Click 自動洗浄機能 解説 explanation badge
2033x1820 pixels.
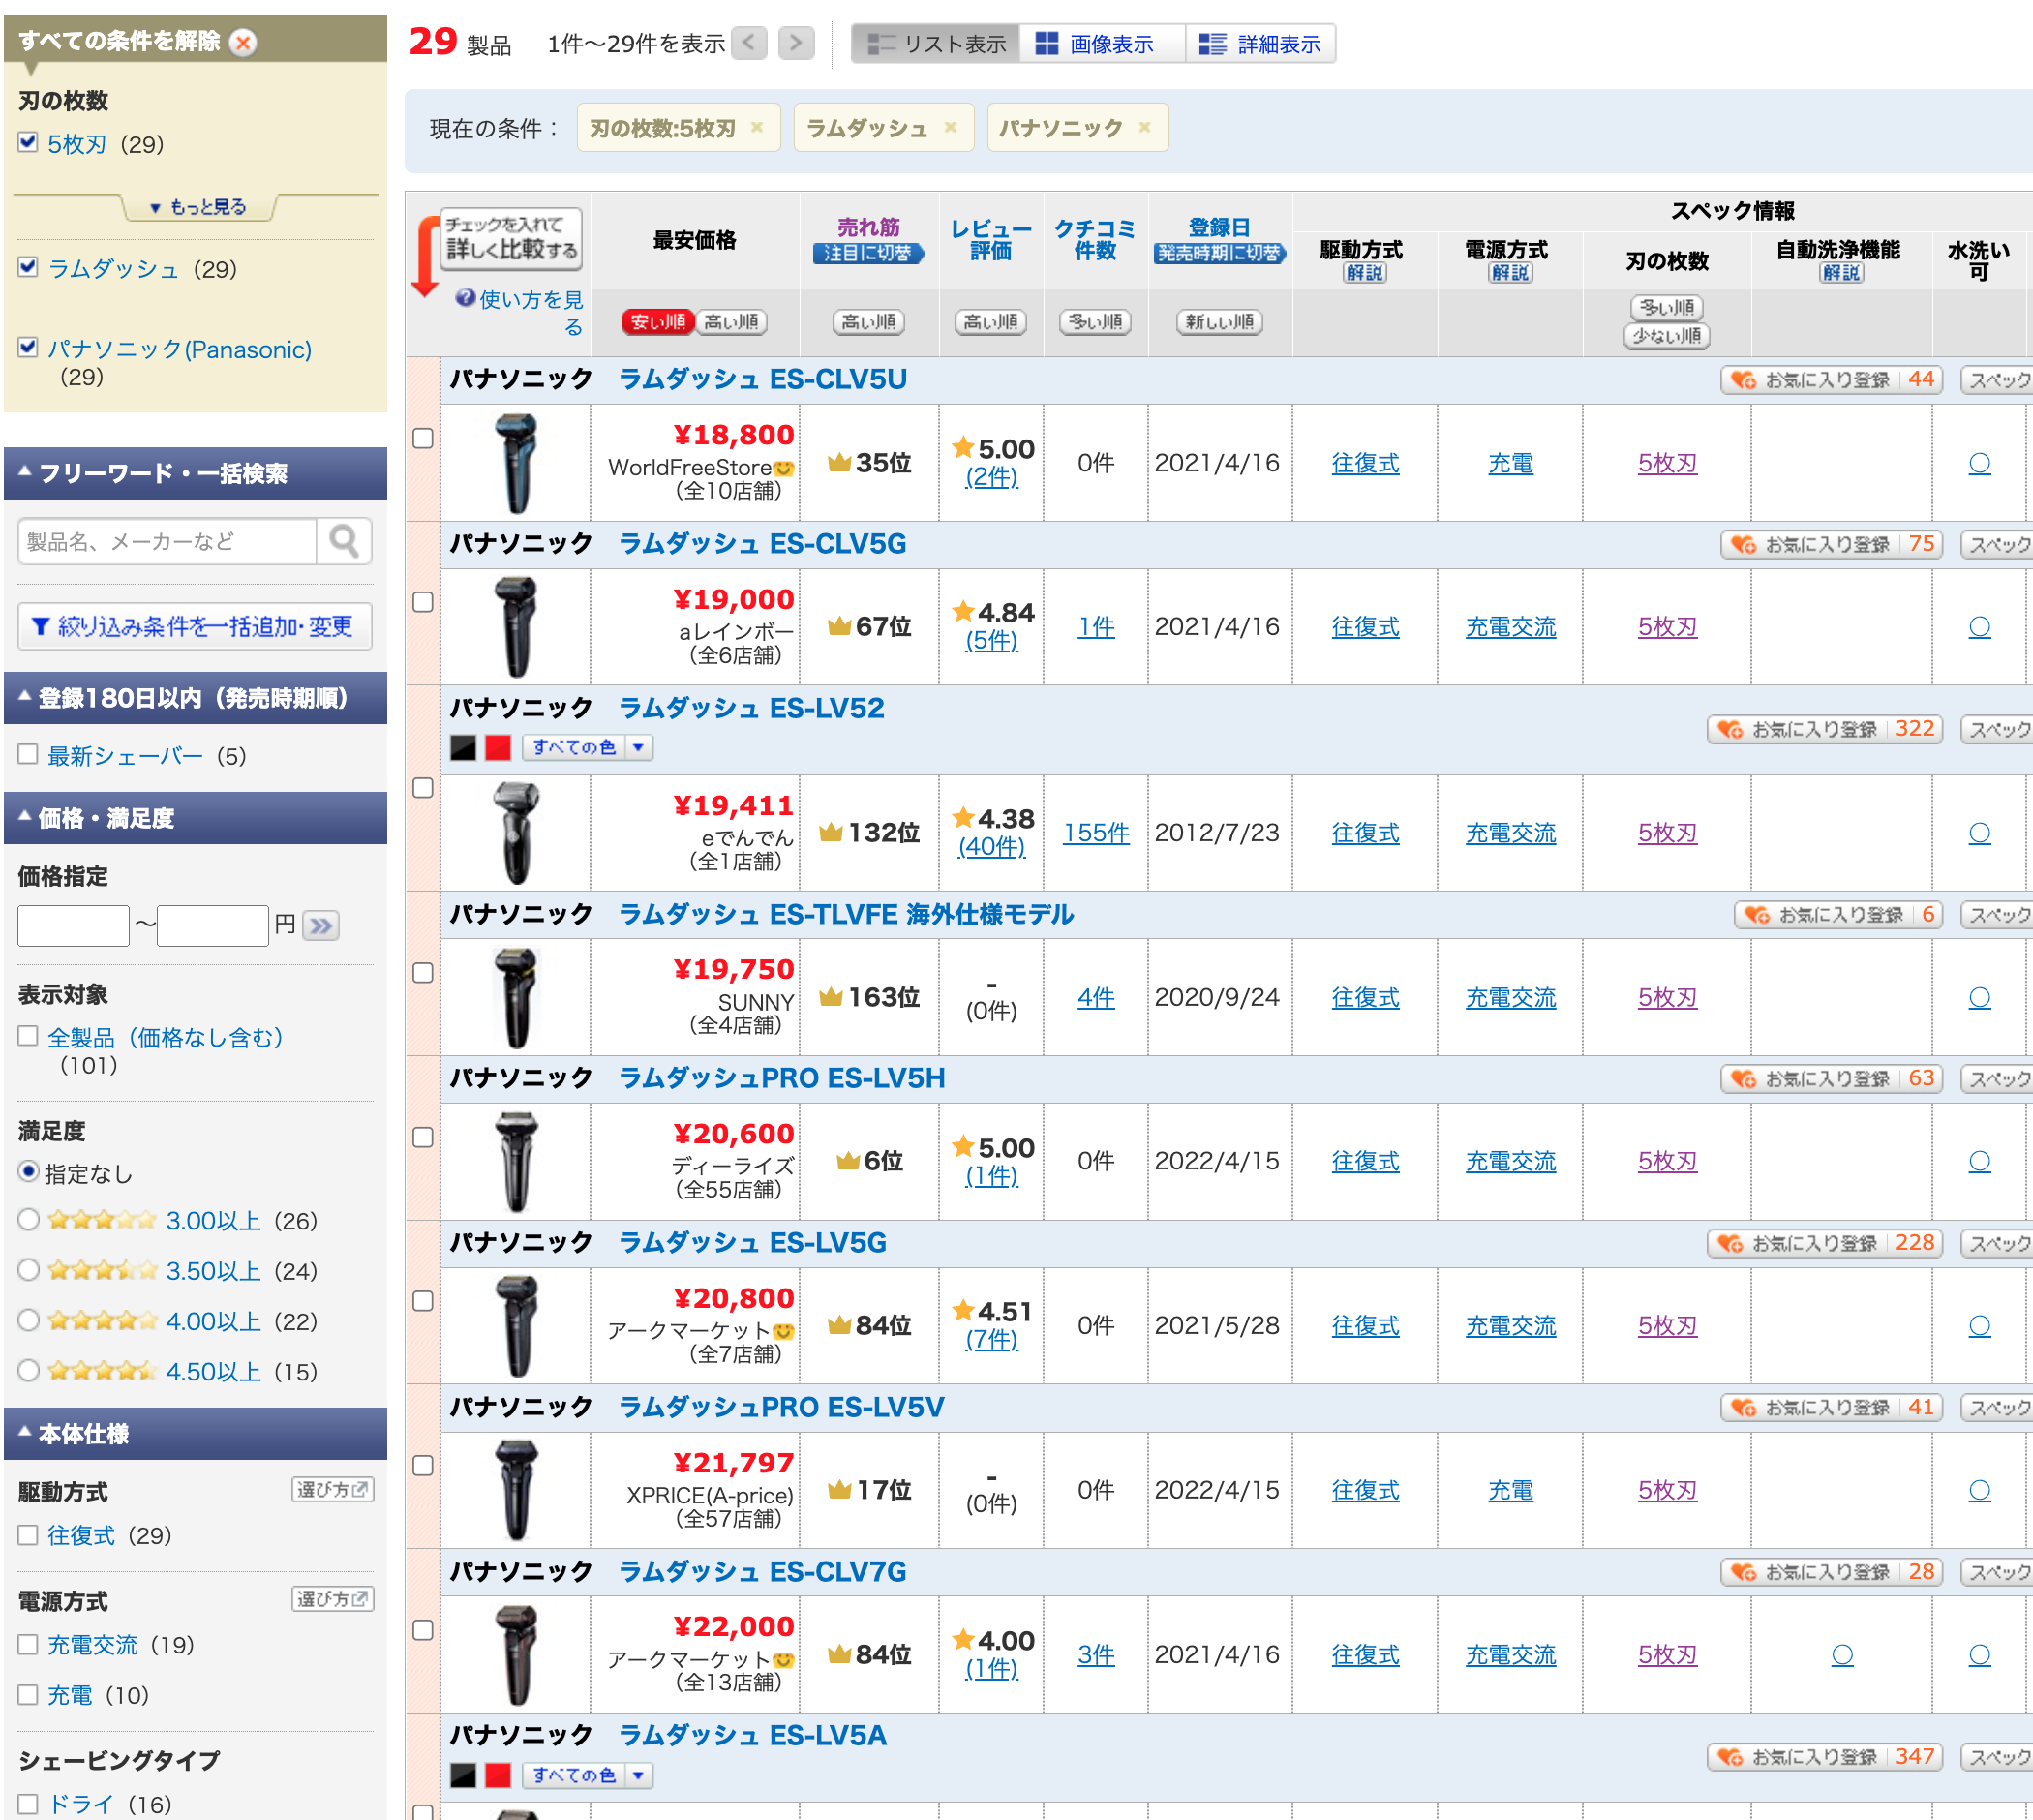pyautogui.click(x=1841, y=272)
